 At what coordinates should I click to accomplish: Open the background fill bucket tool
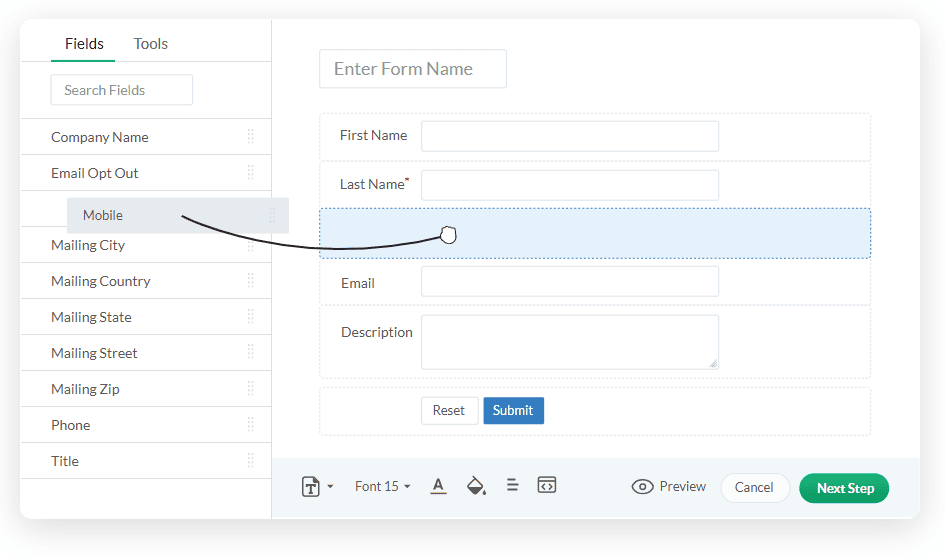[x=476, y=486]
